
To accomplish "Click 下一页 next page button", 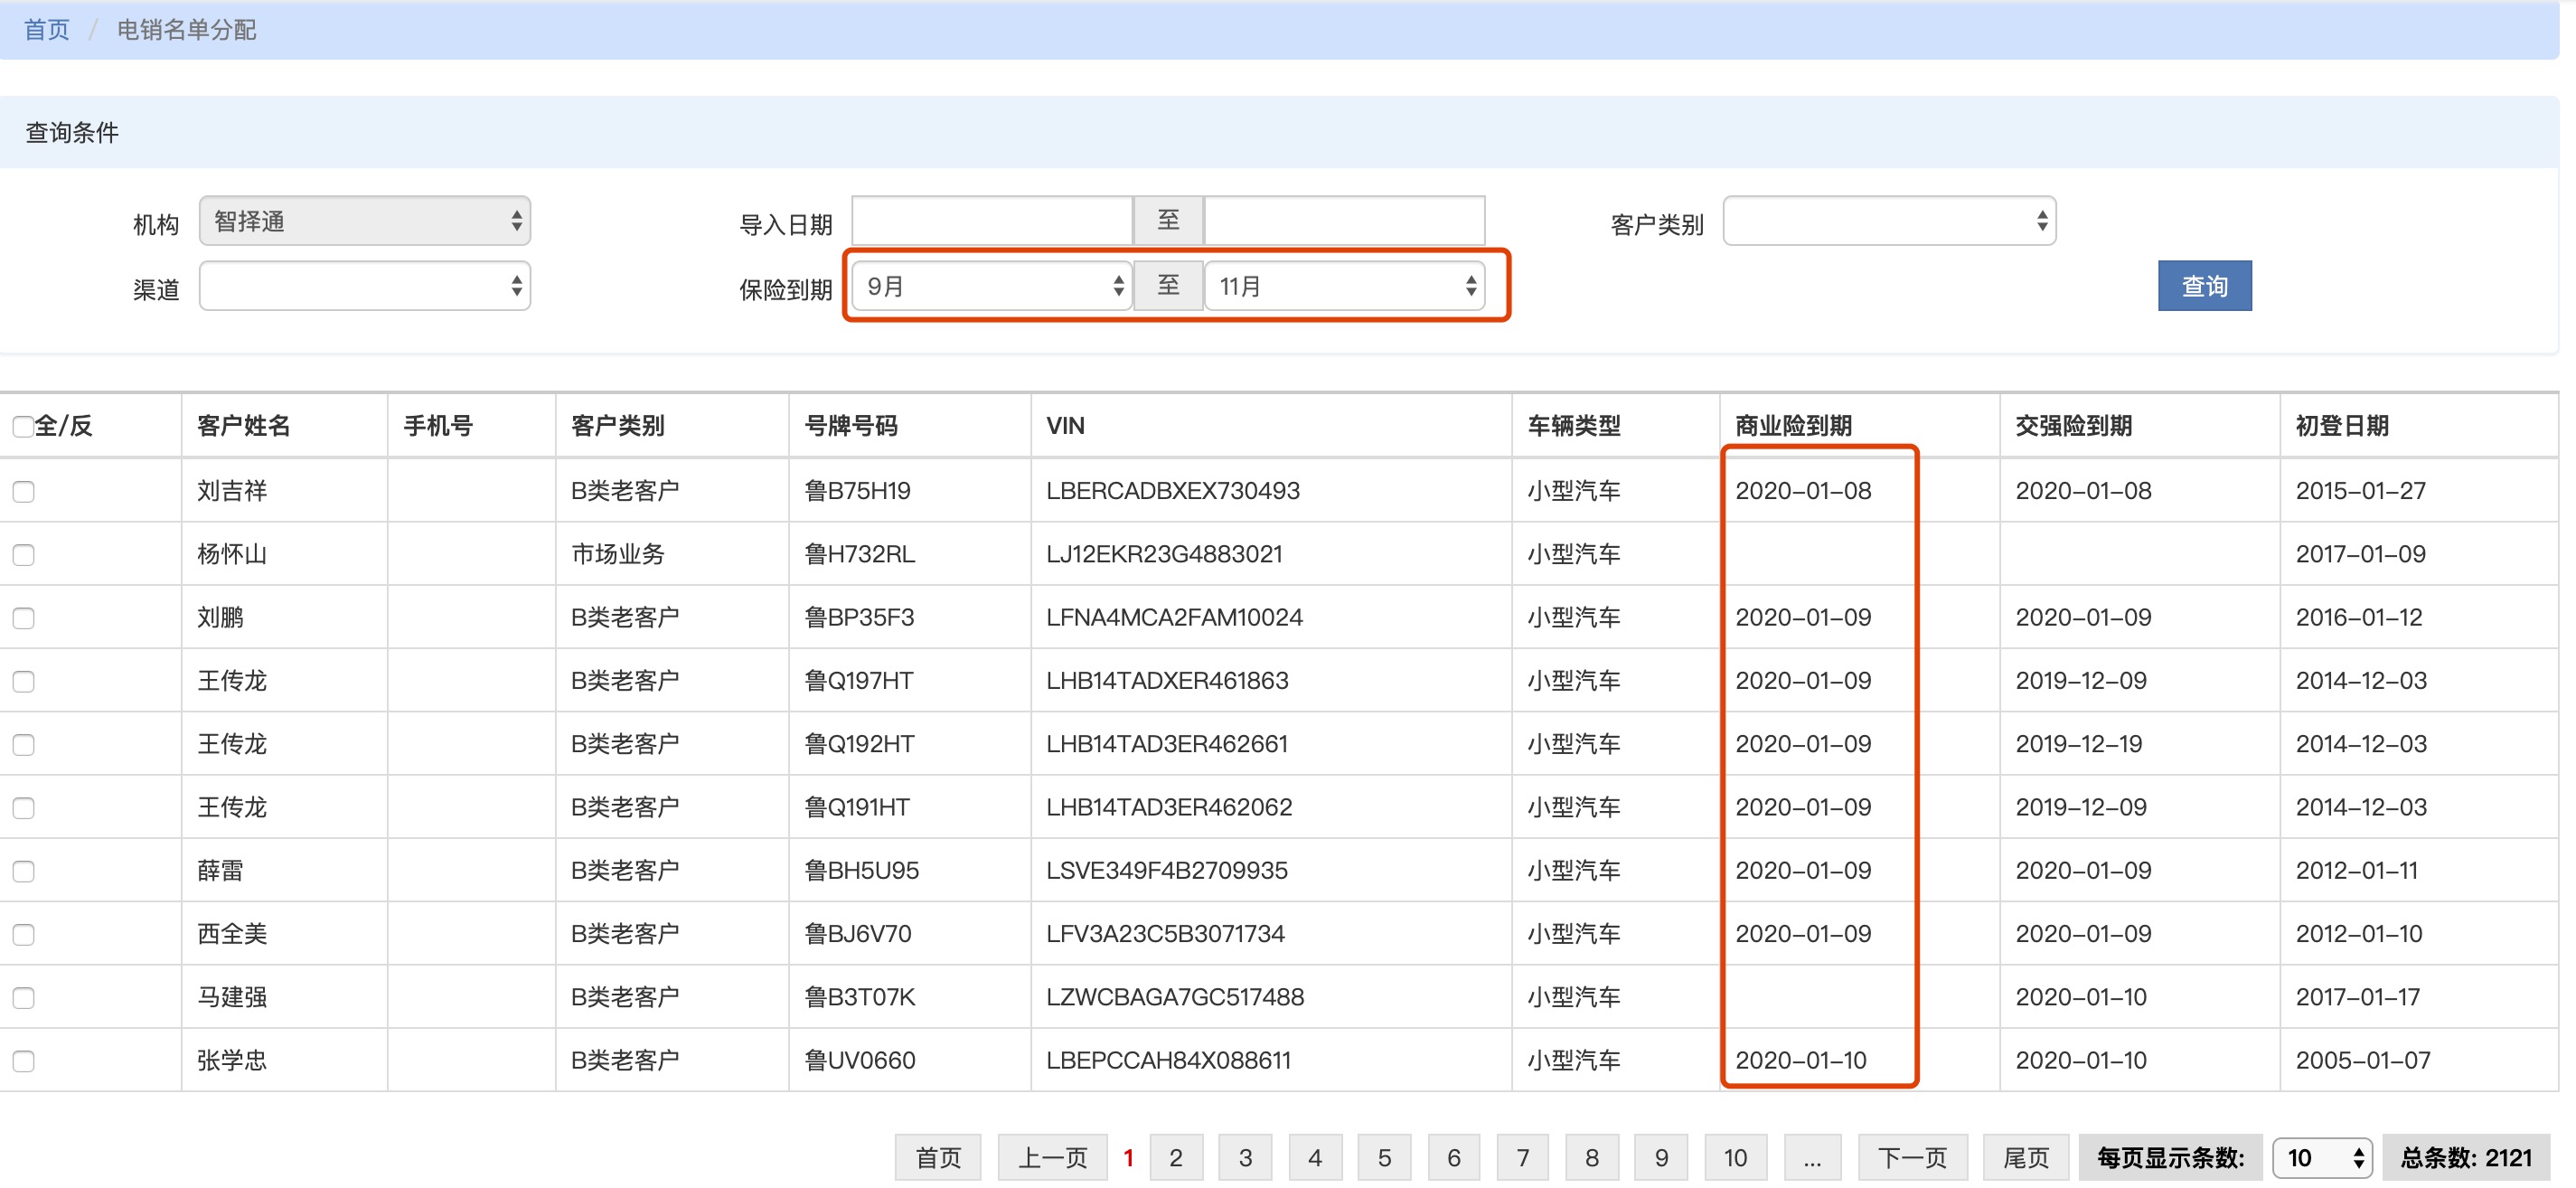I will tap(1911, 1158).
